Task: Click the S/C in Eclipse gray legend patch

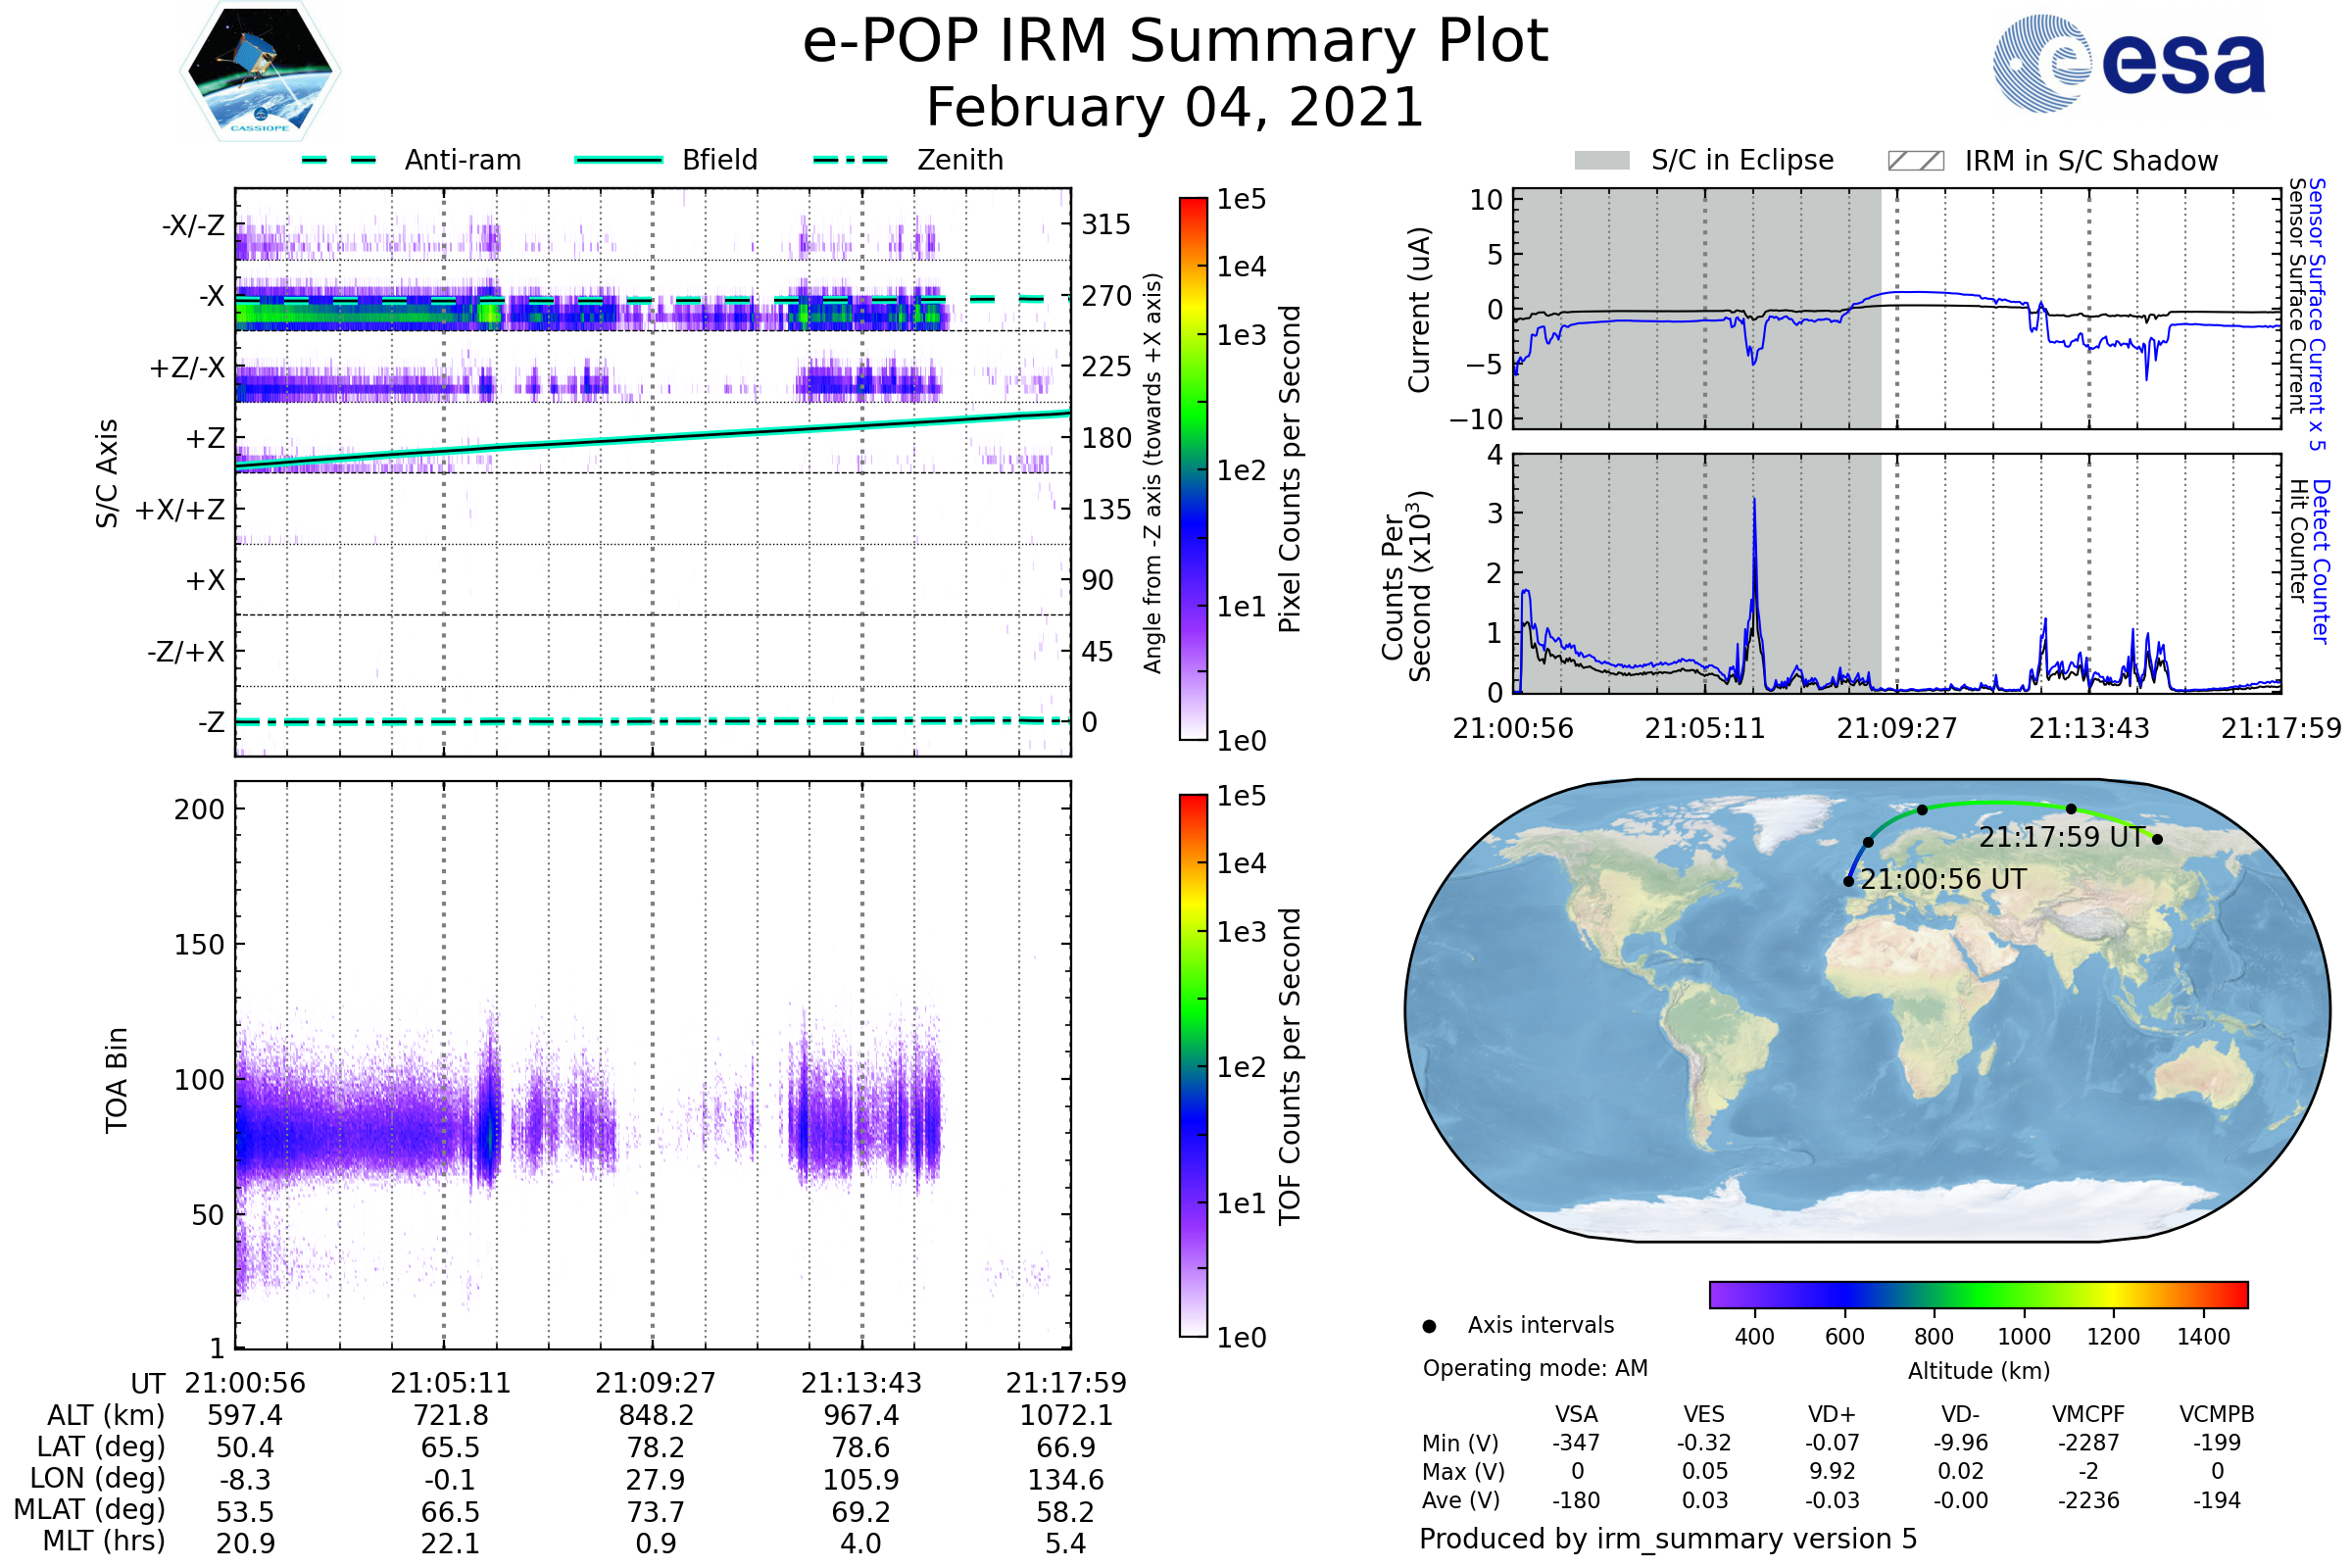Action: 1601,161
